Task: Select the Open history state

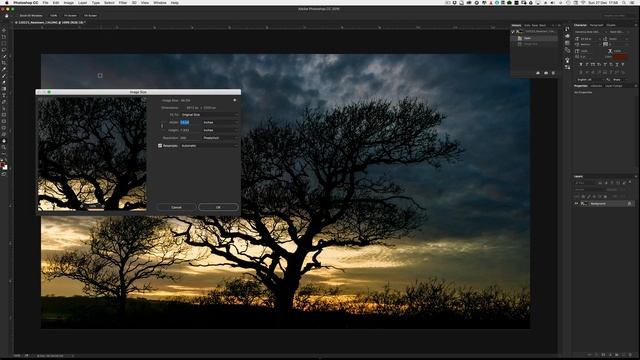Action: tap(535, 38)
